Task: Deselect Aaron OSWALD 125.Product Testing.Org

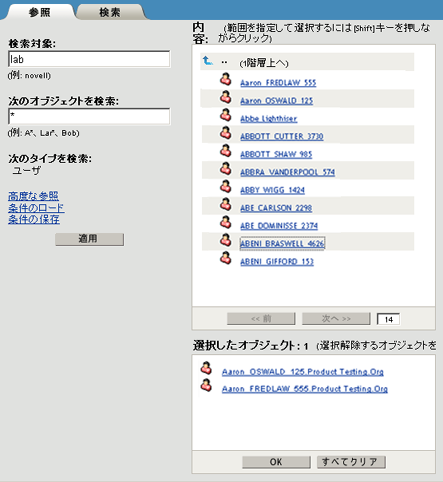Action: click(x=303, y=372)
